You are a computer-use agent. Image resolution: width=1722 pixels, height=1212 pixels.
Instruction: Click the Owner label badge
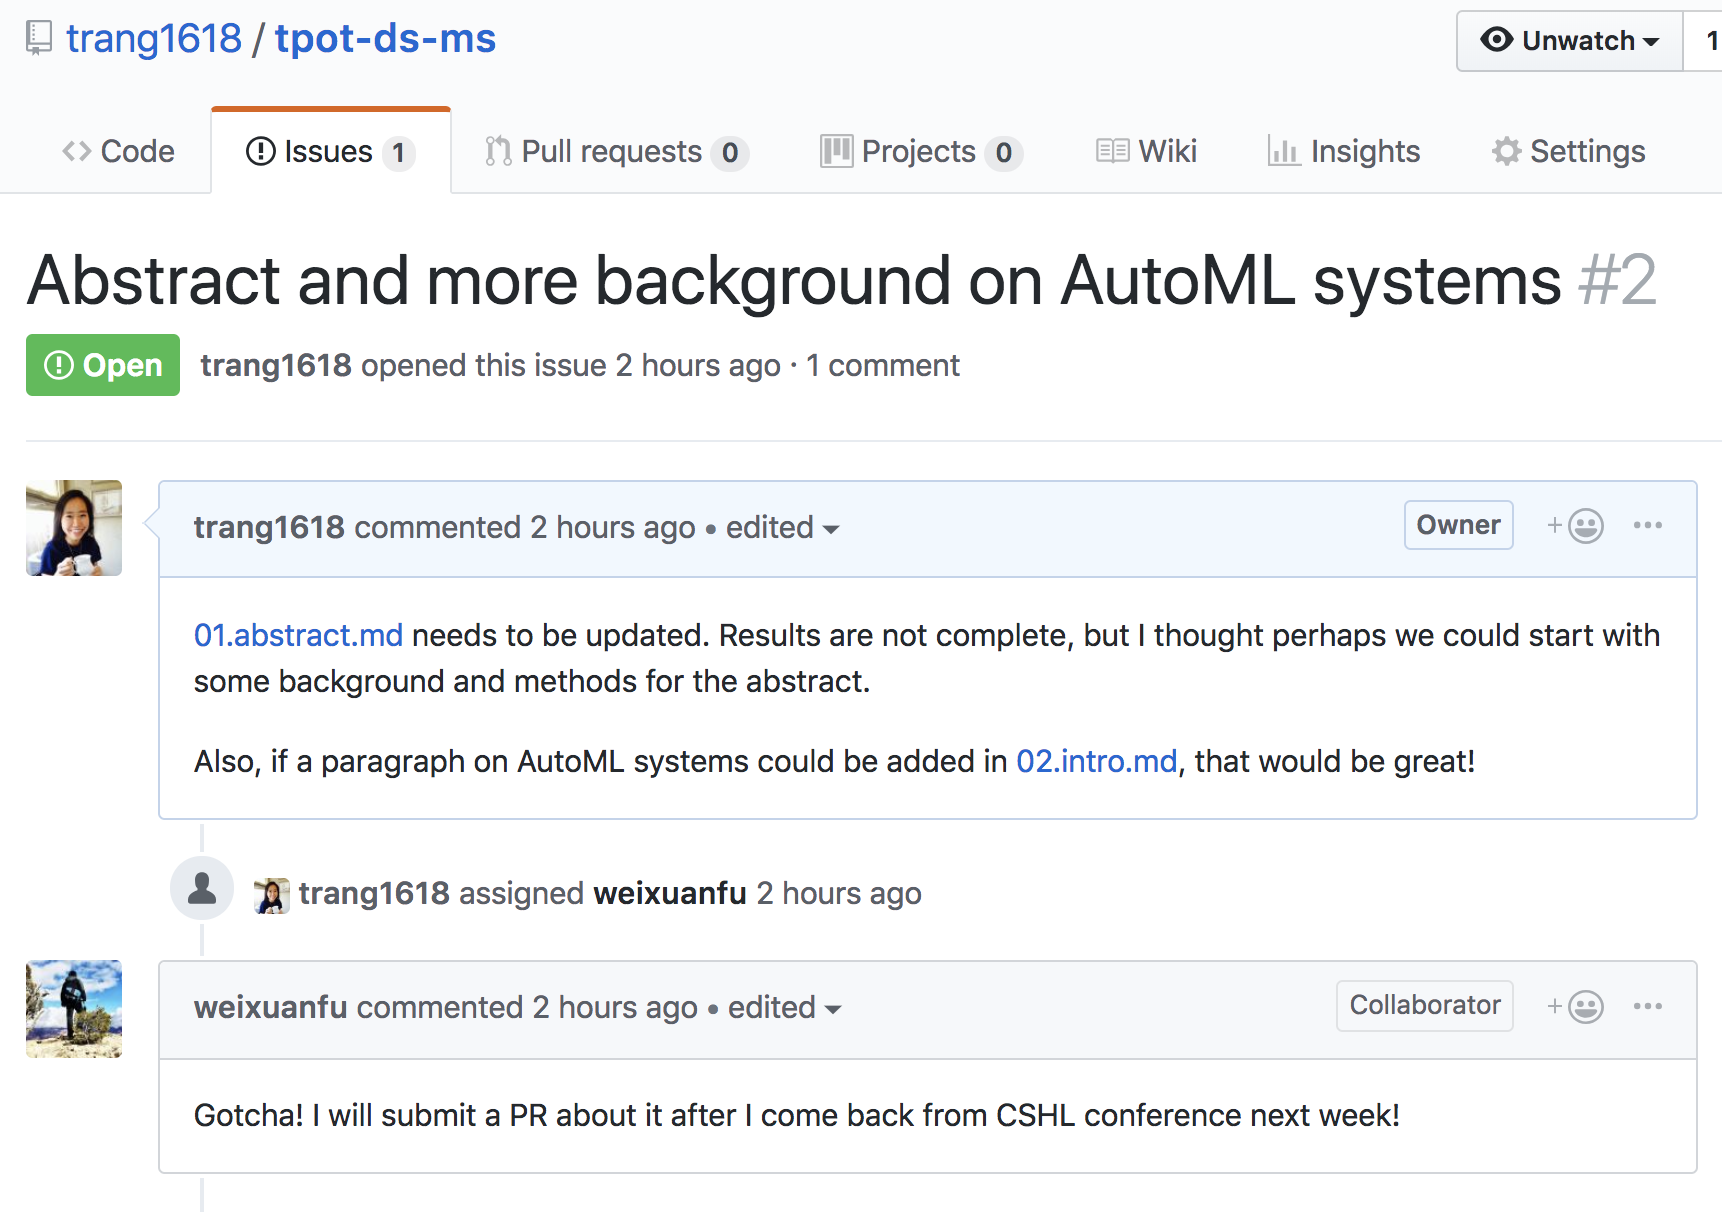(x=1459, y=525)
